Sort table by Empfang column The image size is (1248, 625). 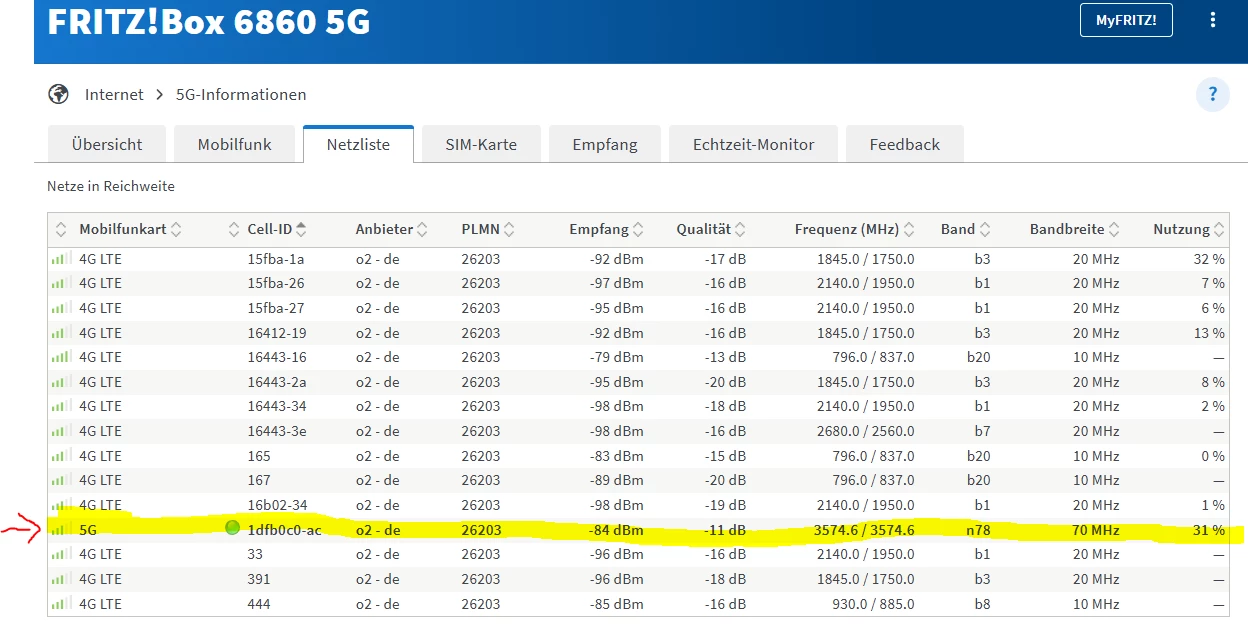tap(607, 229)
